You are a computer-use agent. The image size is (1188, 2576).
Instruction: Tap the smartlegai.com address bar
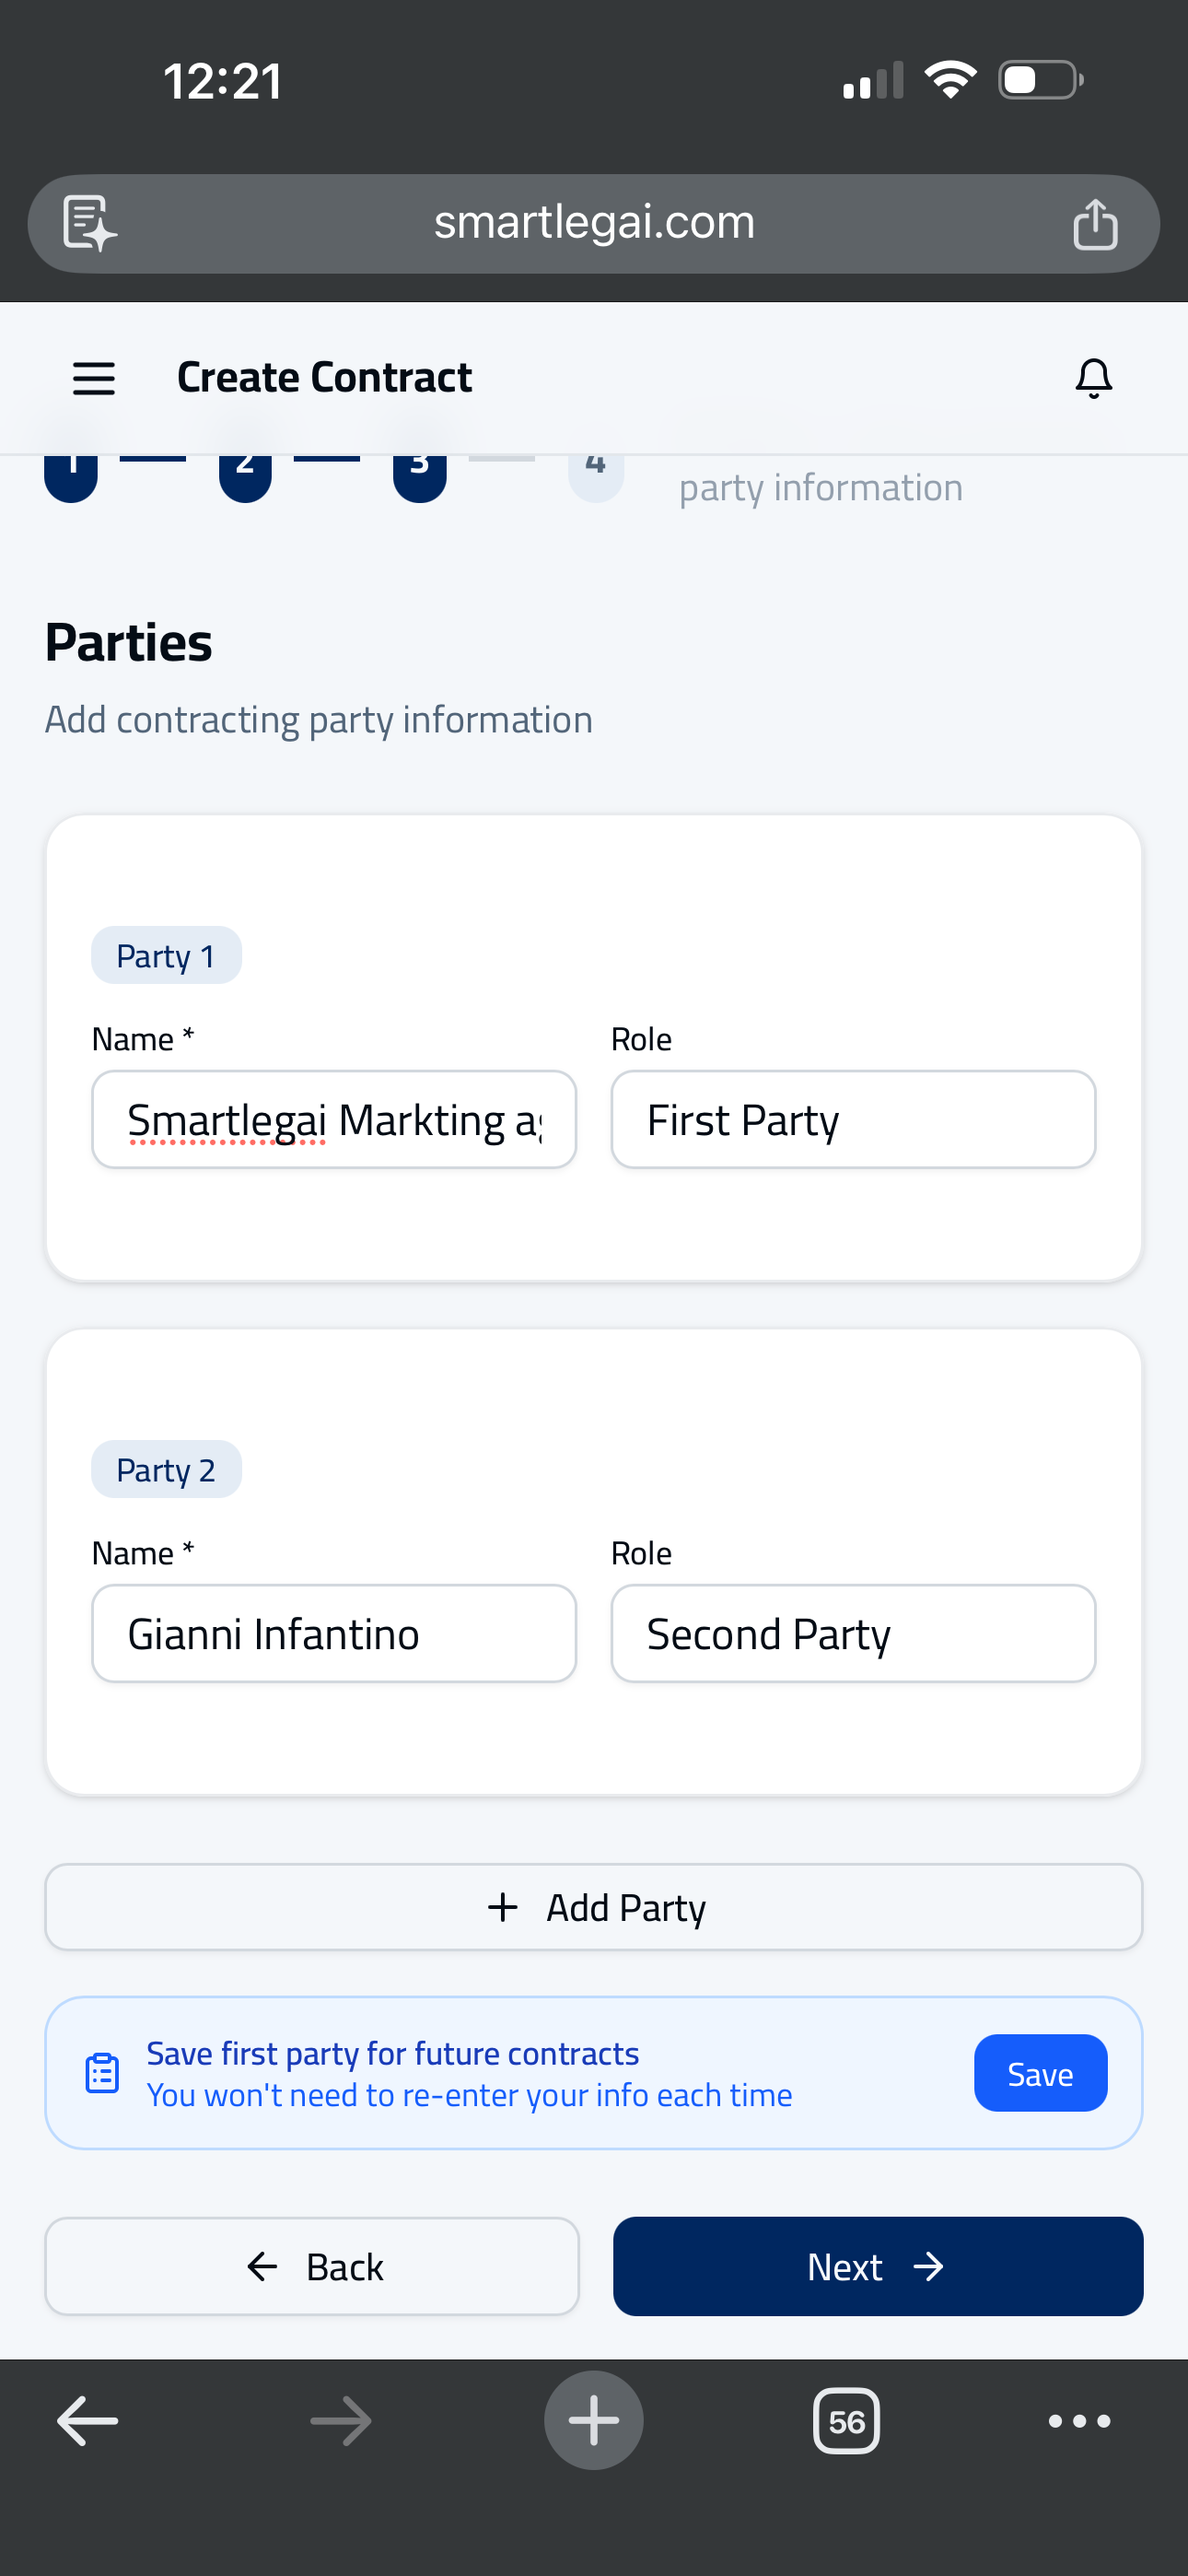coord(594,223)
